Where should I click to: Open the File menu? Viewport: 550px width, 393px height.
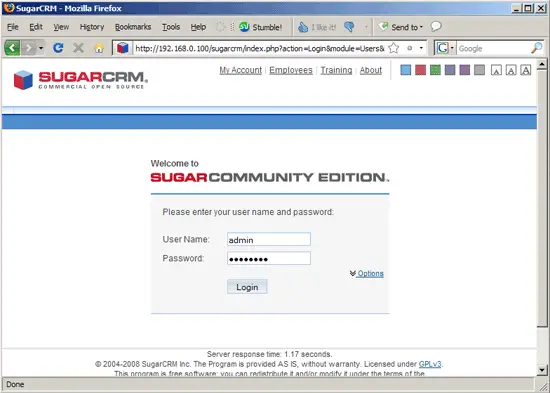click(x=13, y=27)
